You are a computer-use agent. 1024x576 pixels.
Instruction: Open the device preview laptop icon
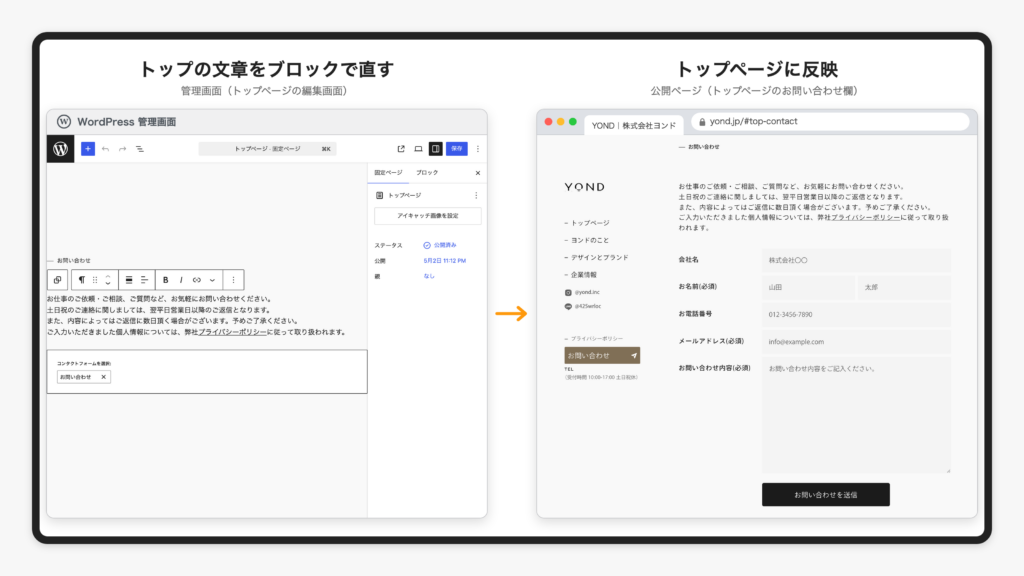click(418, 149)
